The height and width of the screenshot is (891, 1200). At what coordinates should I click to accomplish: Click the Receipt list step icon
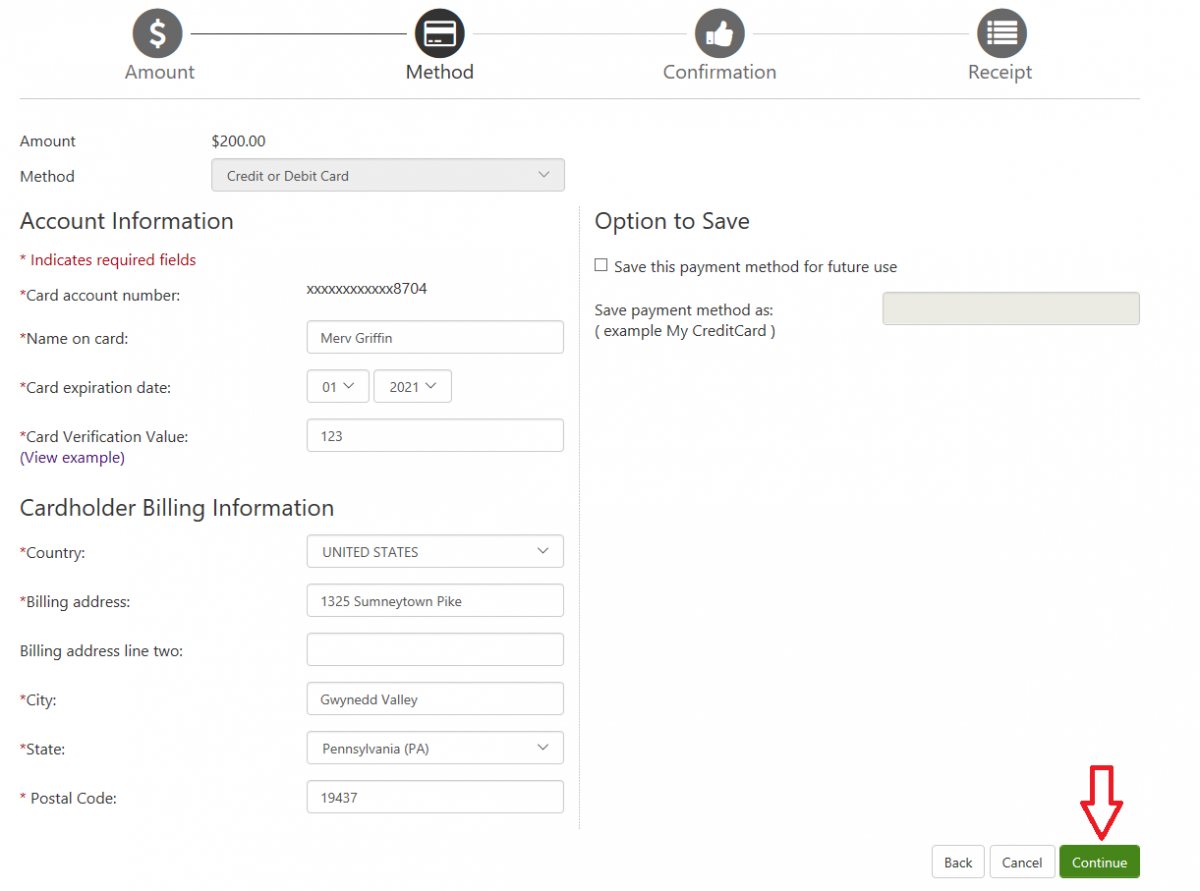1001,34
